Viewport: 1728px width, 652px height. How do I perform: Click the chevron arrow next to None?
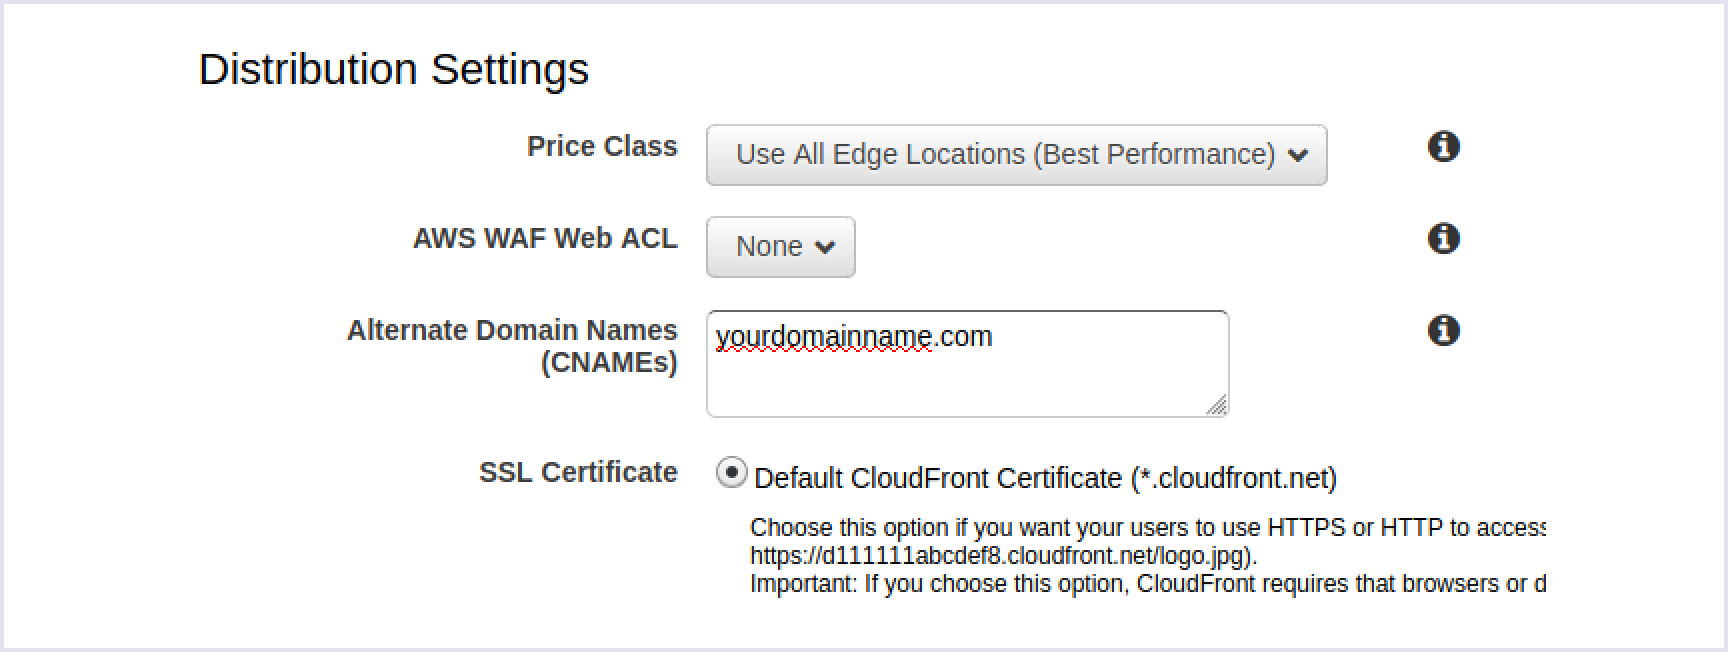click(x=825, y=247)
